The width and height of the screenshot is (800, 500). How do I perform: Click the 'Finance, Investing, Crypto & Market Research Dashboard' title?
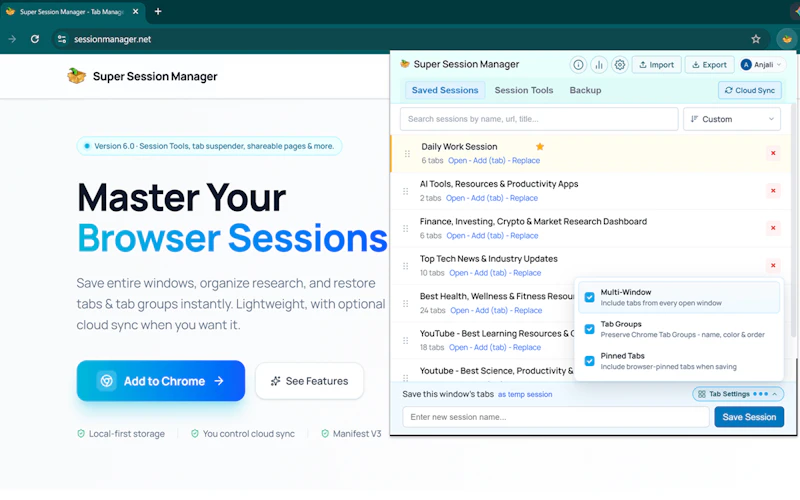point(533,222)
